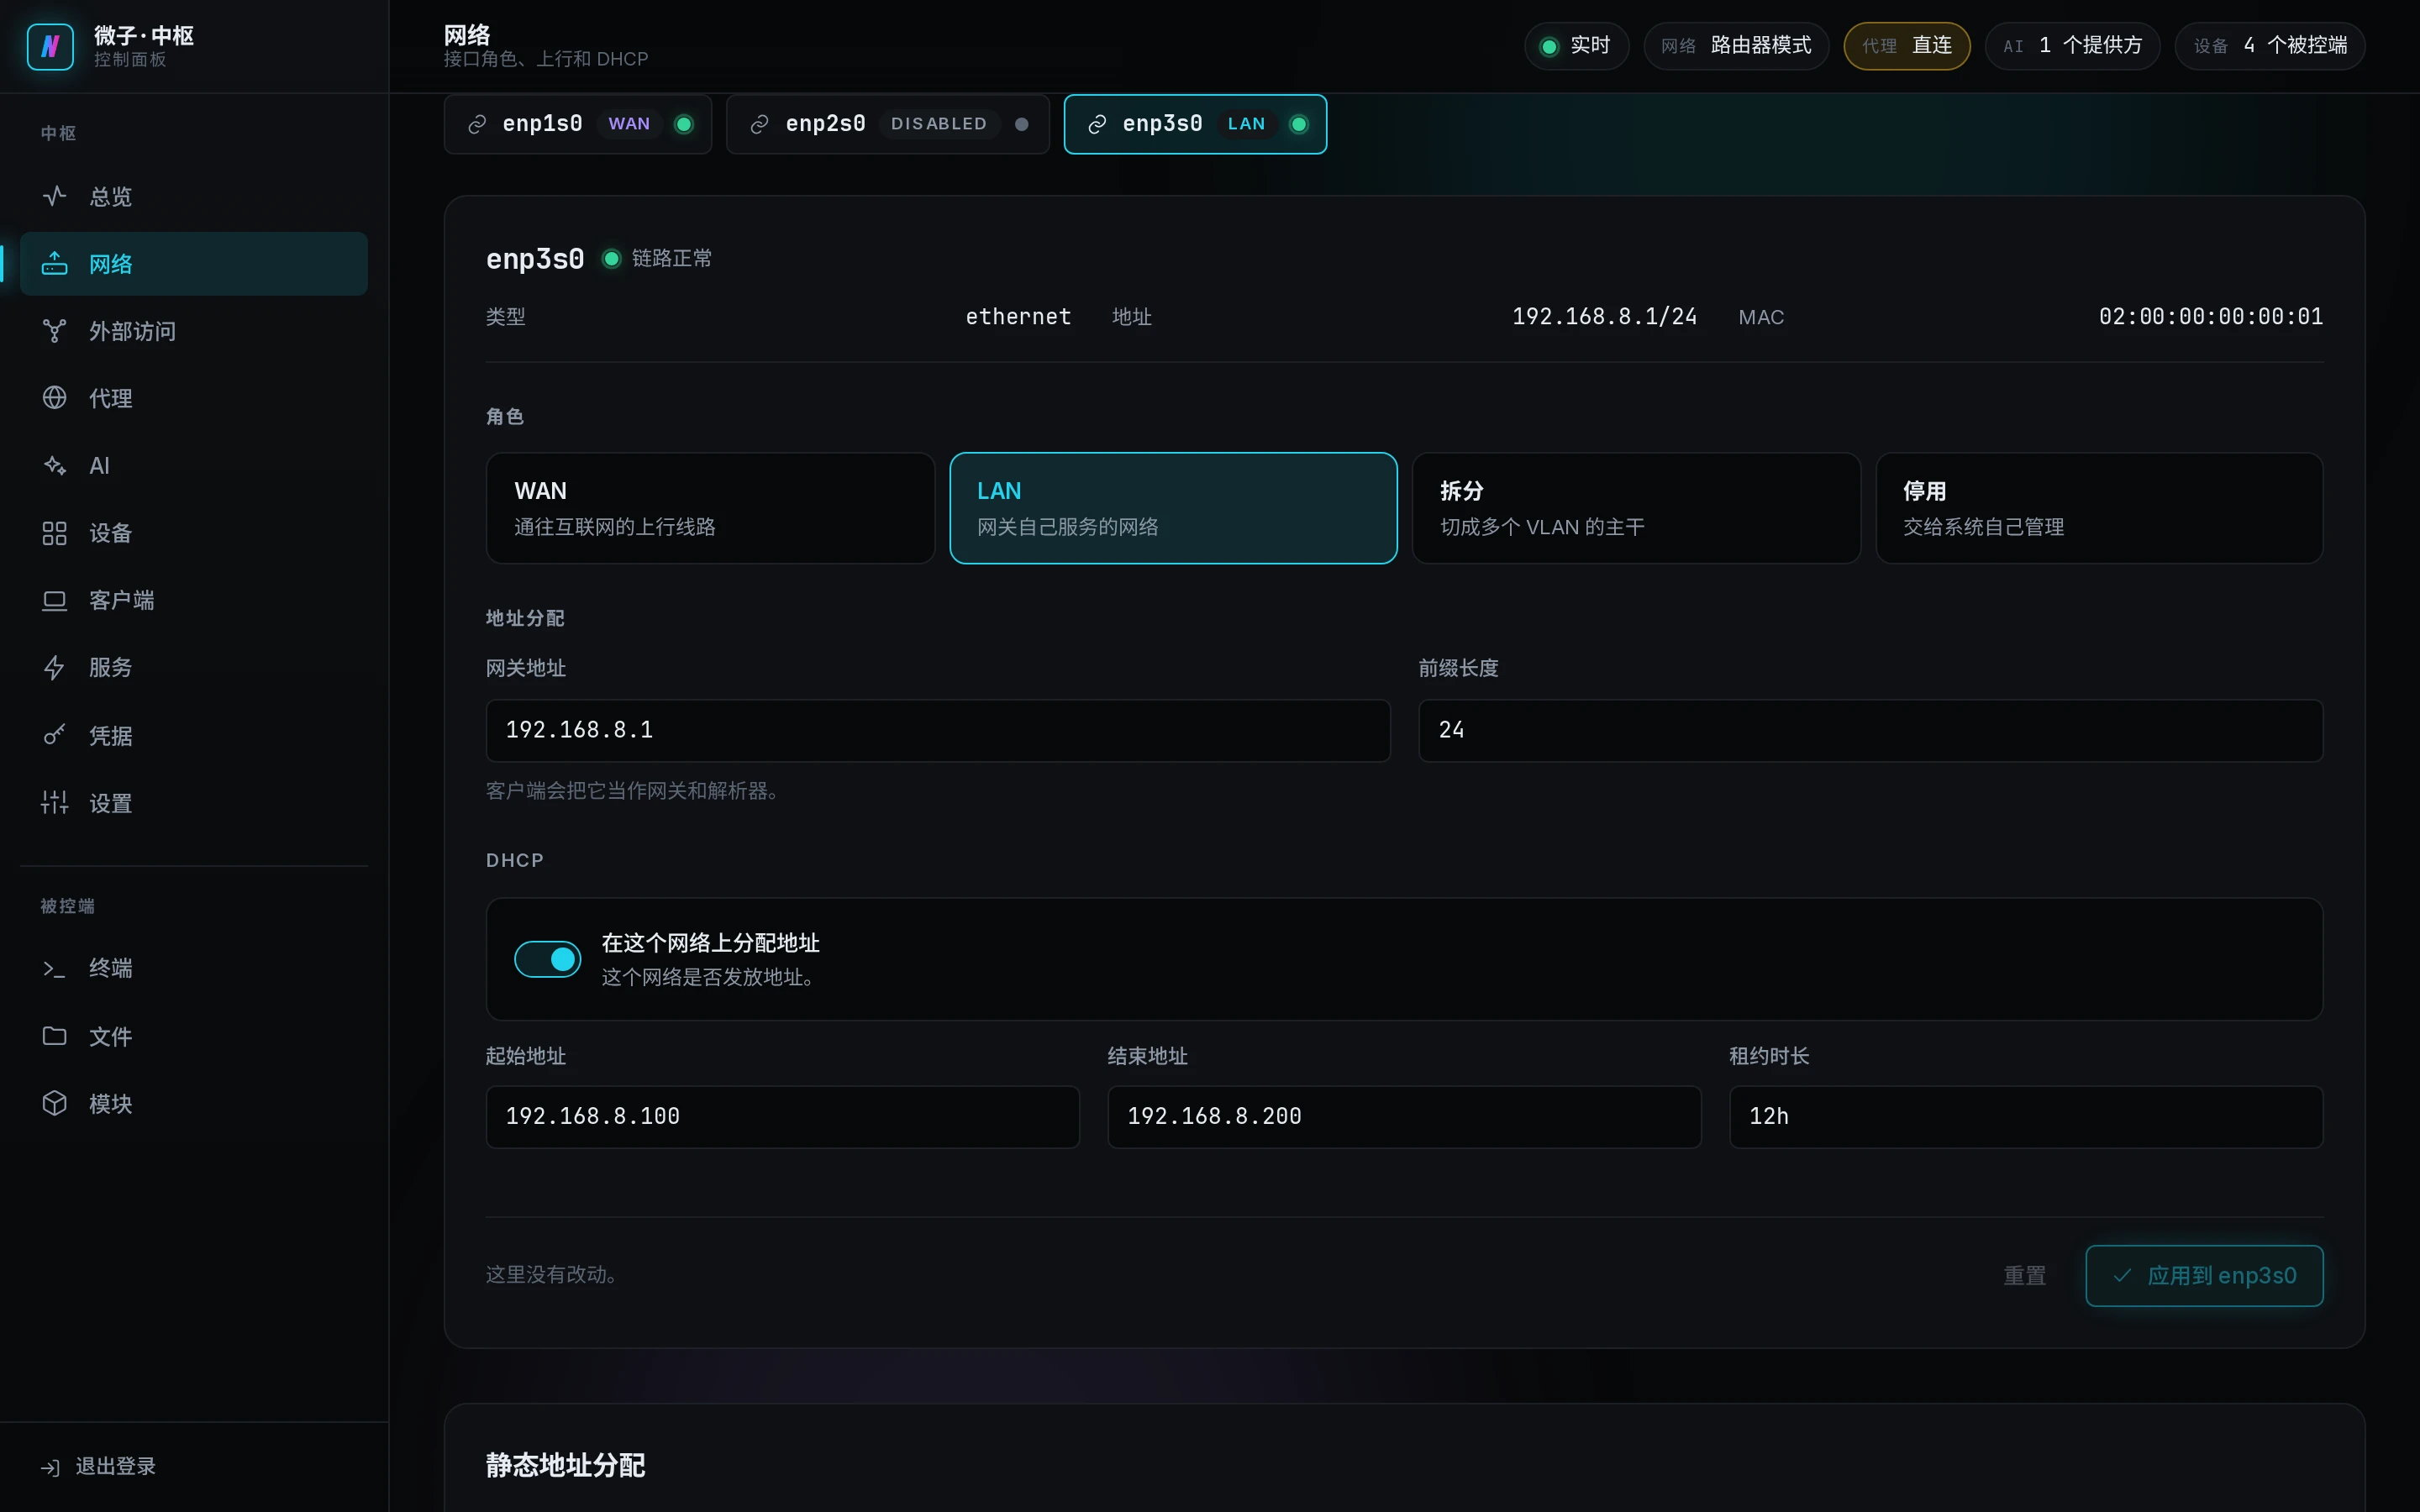Screen dimensions: 2420x1512
Task: Switch to enp3s0 LAN interface tab
Action: [1195, 124]
